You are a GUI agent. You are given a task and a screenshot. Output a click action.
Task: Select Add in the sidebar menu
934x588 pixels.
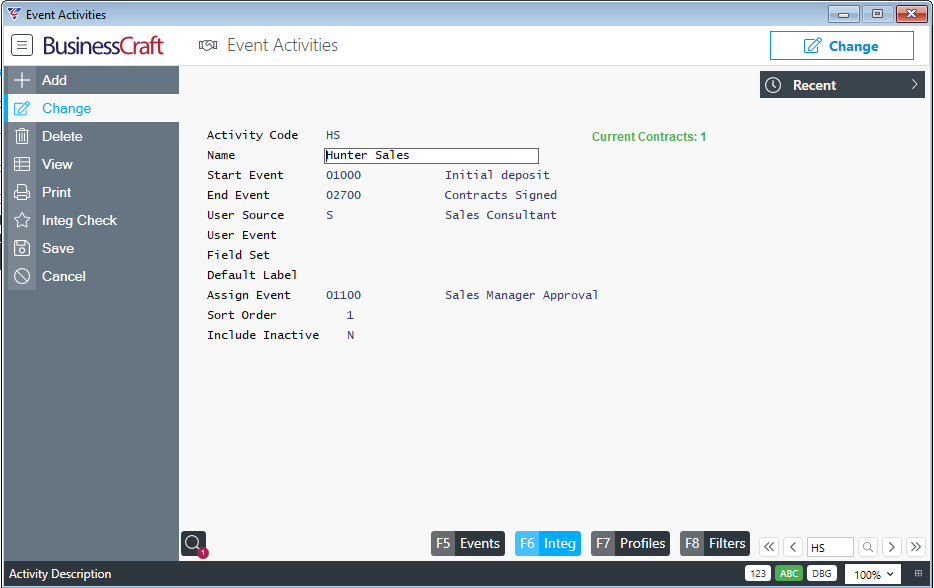(92, 80)
